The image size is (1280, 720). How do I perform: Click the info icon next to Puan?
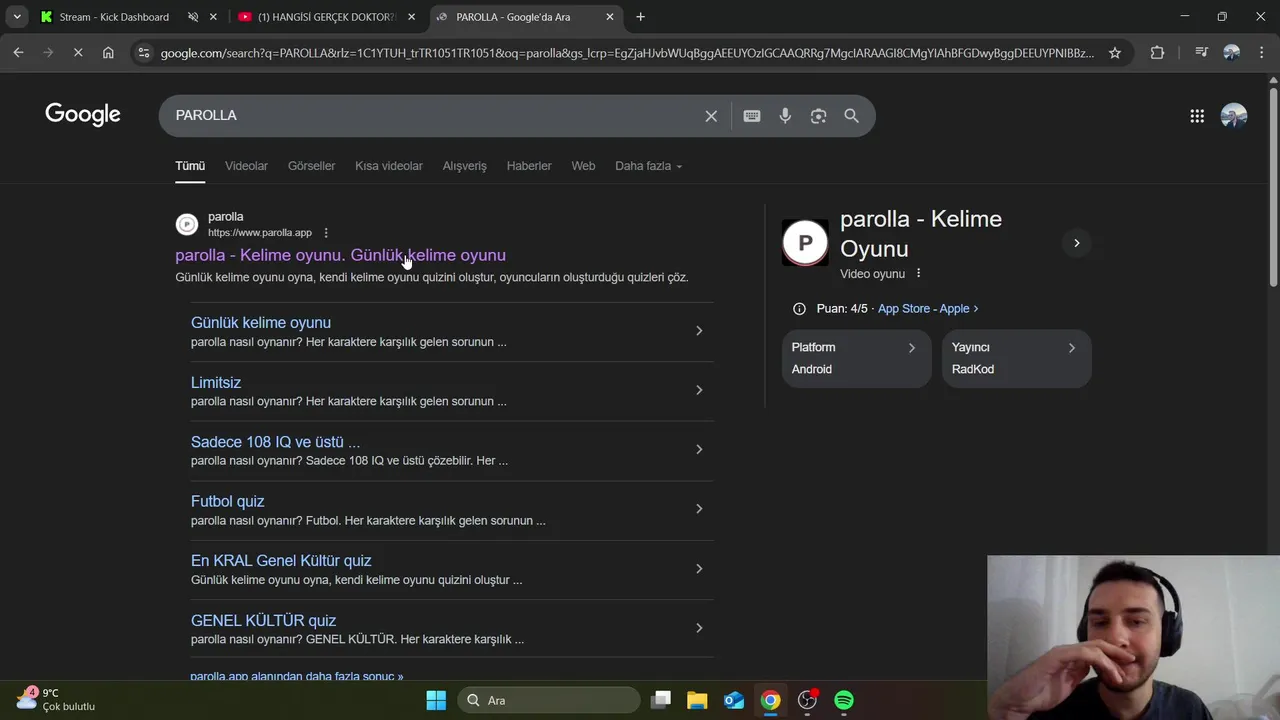coord(799,309)
